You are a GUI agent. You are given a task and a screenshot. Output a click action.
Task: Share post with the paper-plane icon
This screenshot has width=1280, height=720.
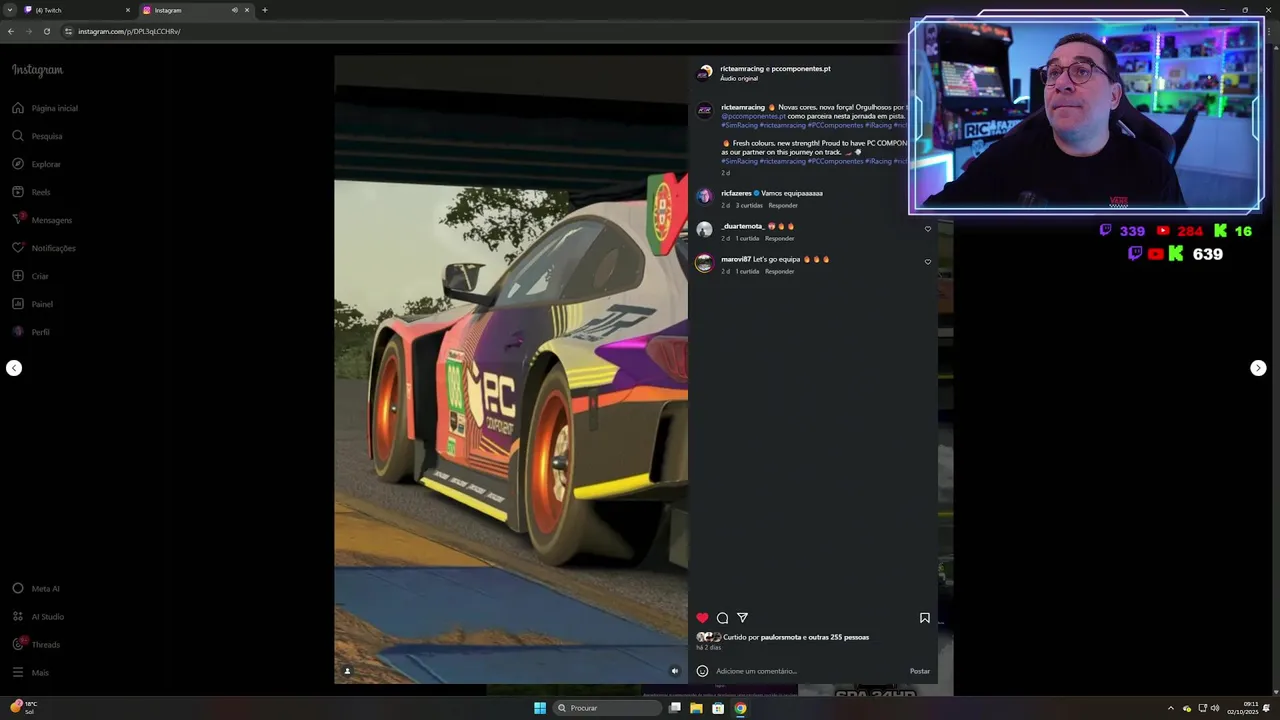pos(742,618)
